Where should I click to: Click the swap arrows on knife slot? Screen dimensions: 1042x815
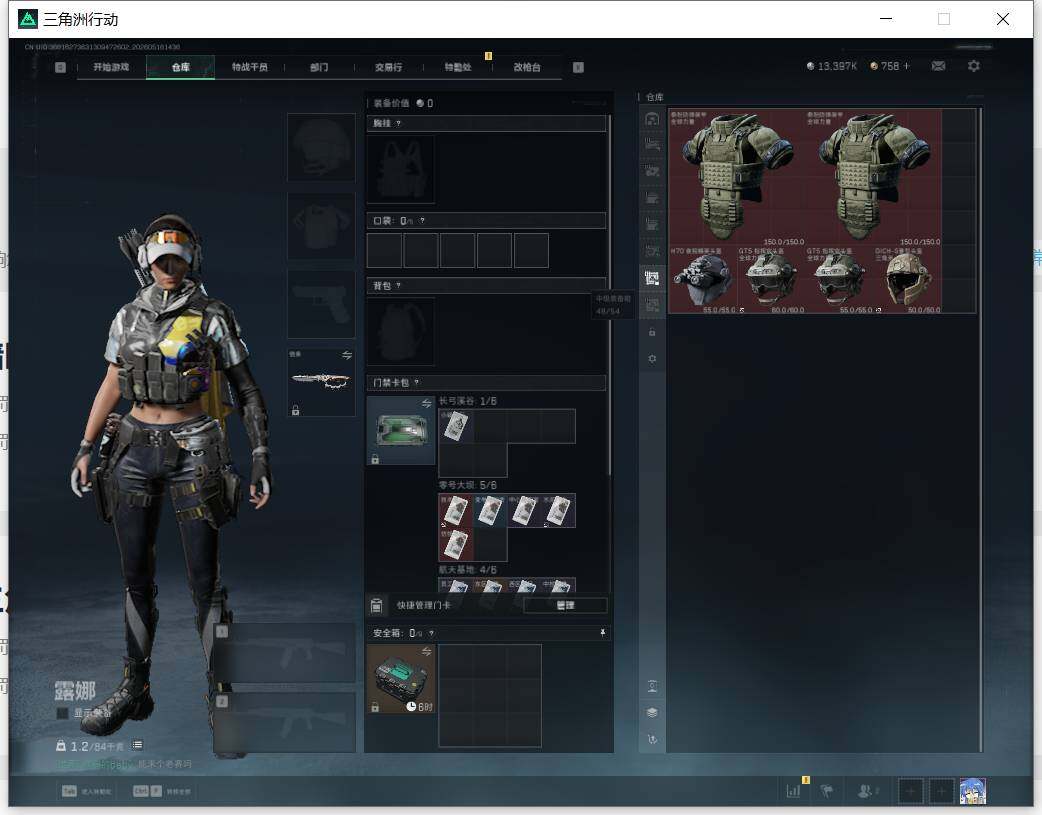click(347, 355)
